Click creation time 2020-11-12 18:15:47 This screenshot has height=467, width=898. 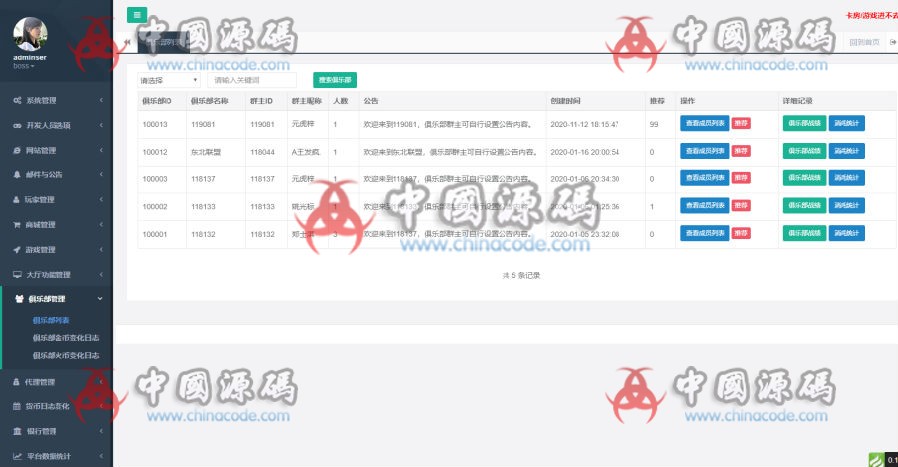pos(584,124)
